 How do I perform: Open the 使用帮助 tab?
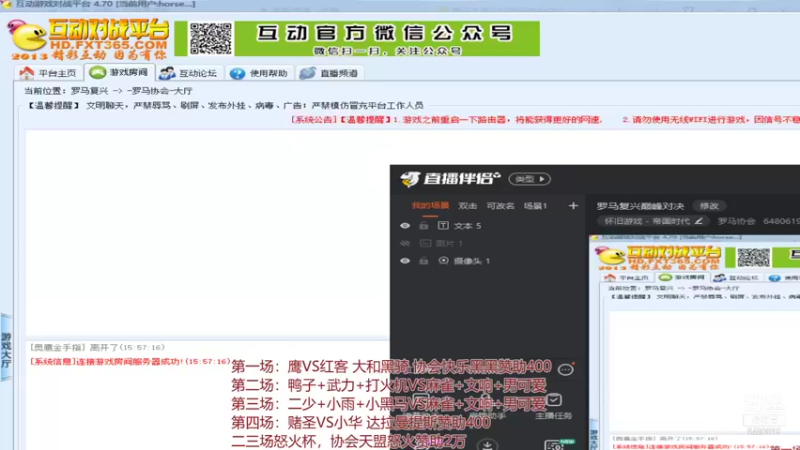[259, 73]
